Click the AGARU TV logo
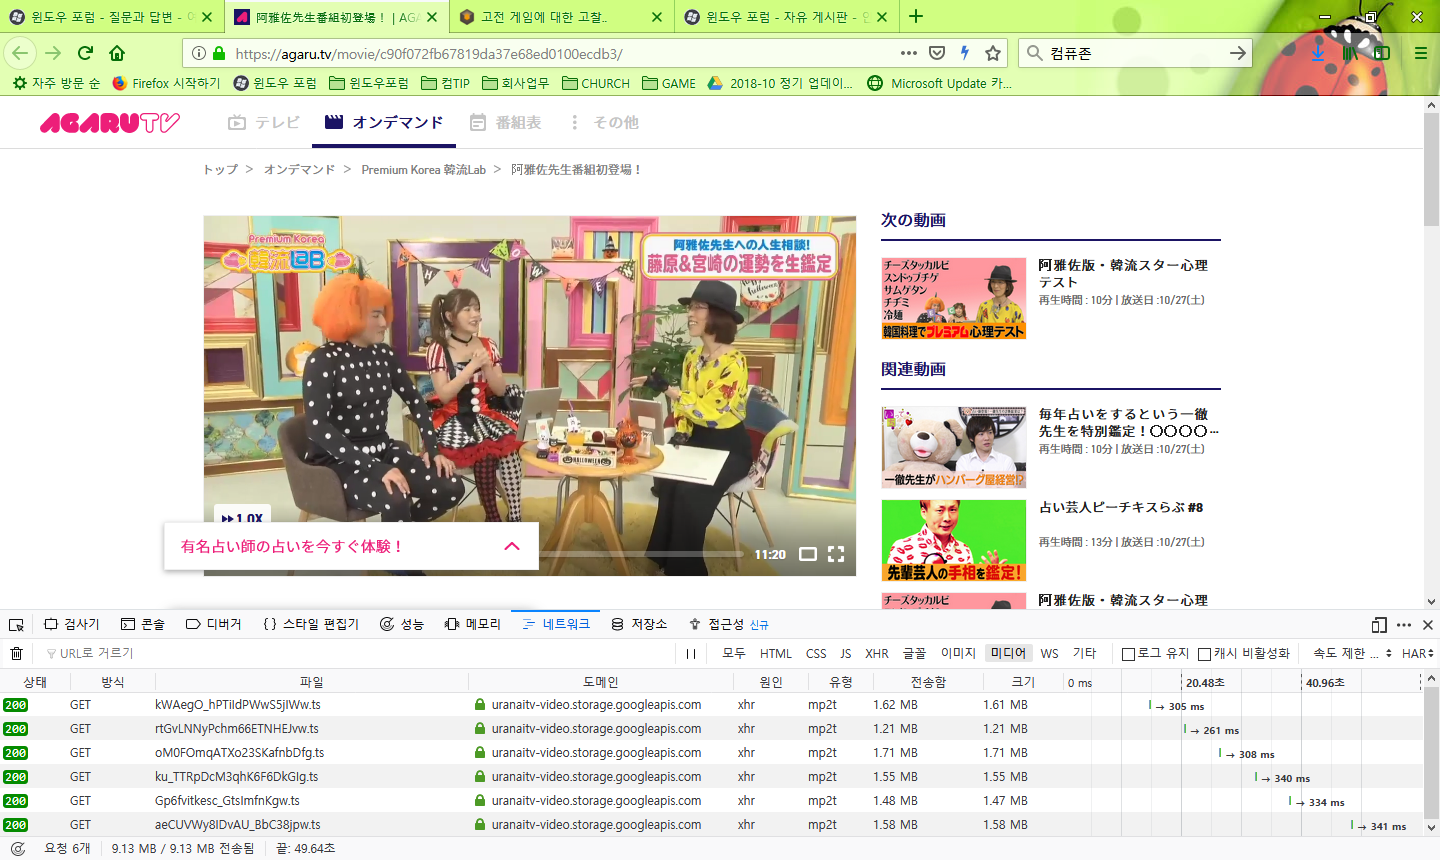This screenshot has height=860, width=1440. point(110,122)
